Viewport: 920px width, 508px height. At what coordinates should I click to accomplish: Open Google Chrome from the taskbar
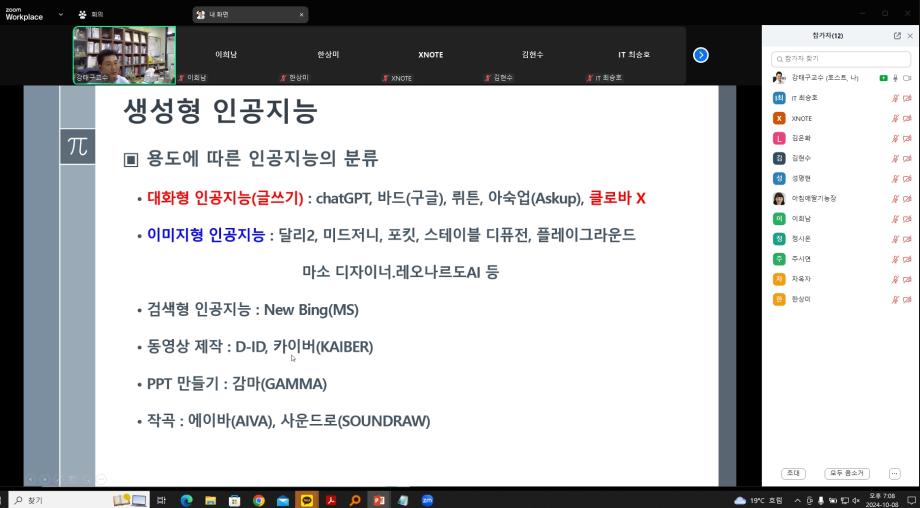258,500
